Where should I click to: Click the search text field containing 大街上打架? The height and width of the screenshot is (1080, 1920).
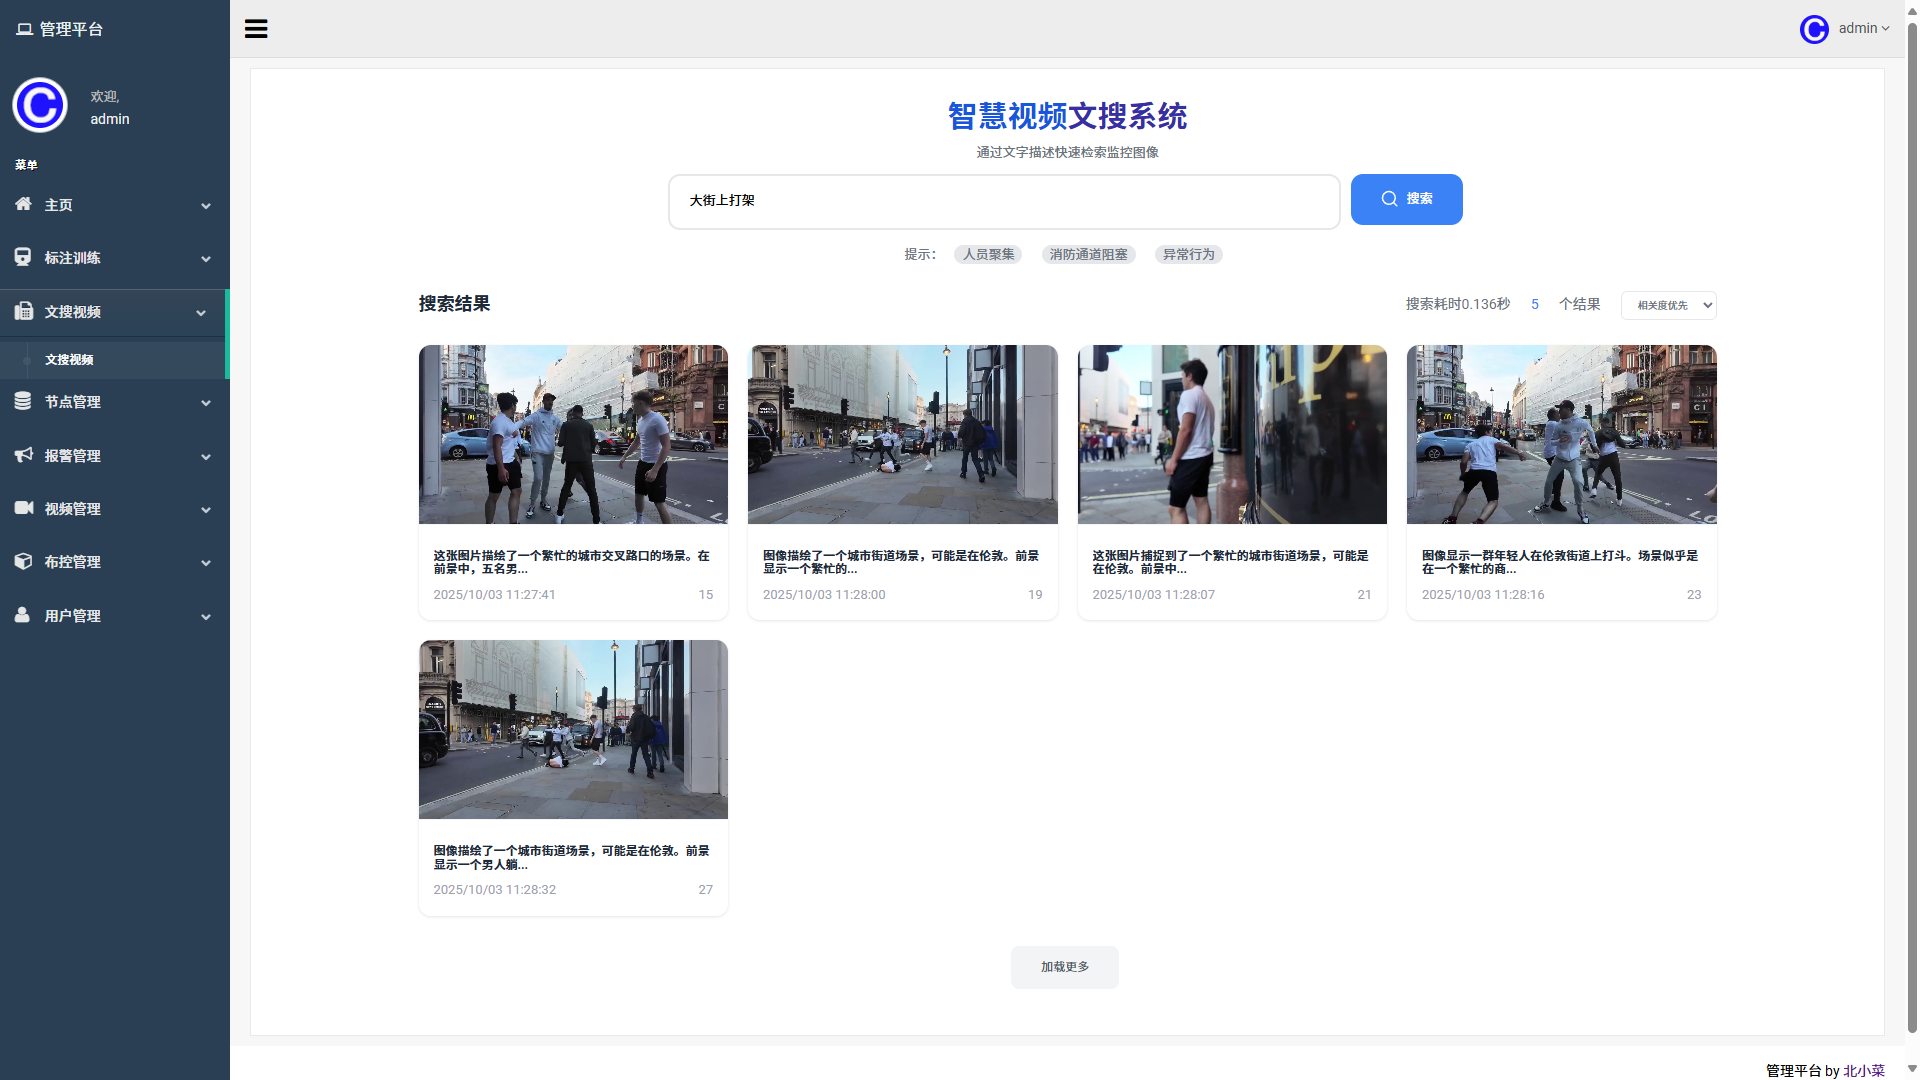[x=1003, y=201]
